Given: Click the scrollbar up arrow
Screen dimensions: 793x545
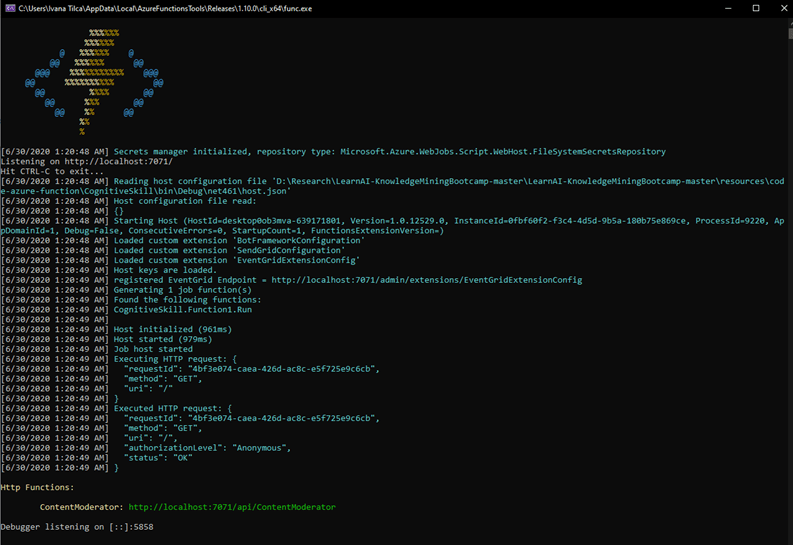Looking at the screenshot, I should tap(787, 23).
